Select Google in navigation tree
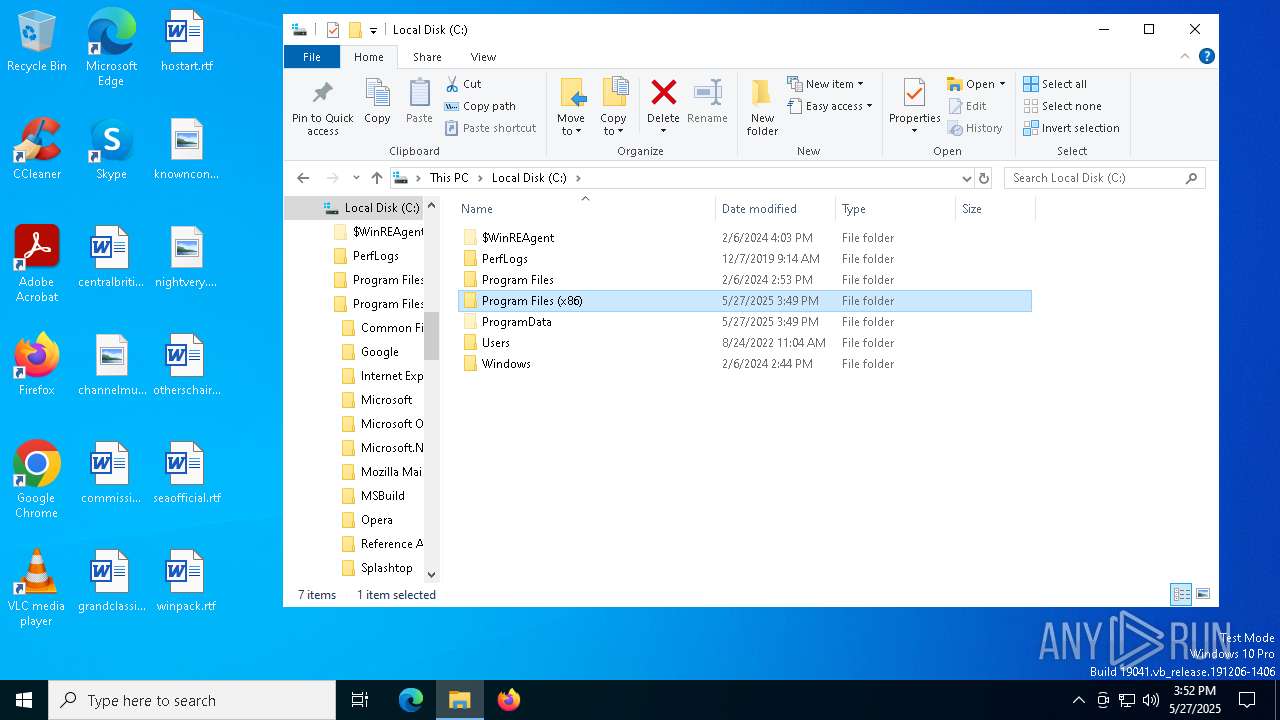Screen dimensions: 1280x720 (379, 352)
